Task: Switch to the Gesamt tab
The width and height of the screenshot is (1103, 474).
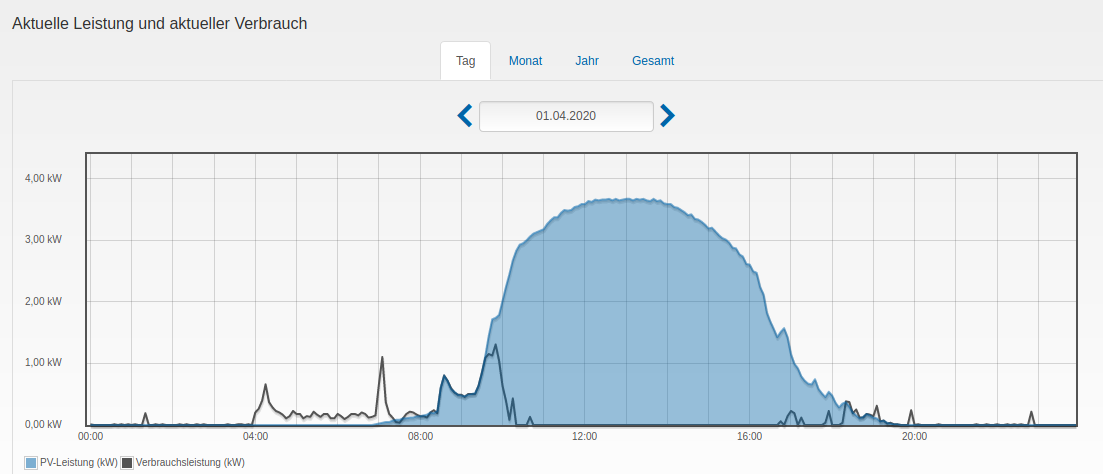Action: point(653,60)
